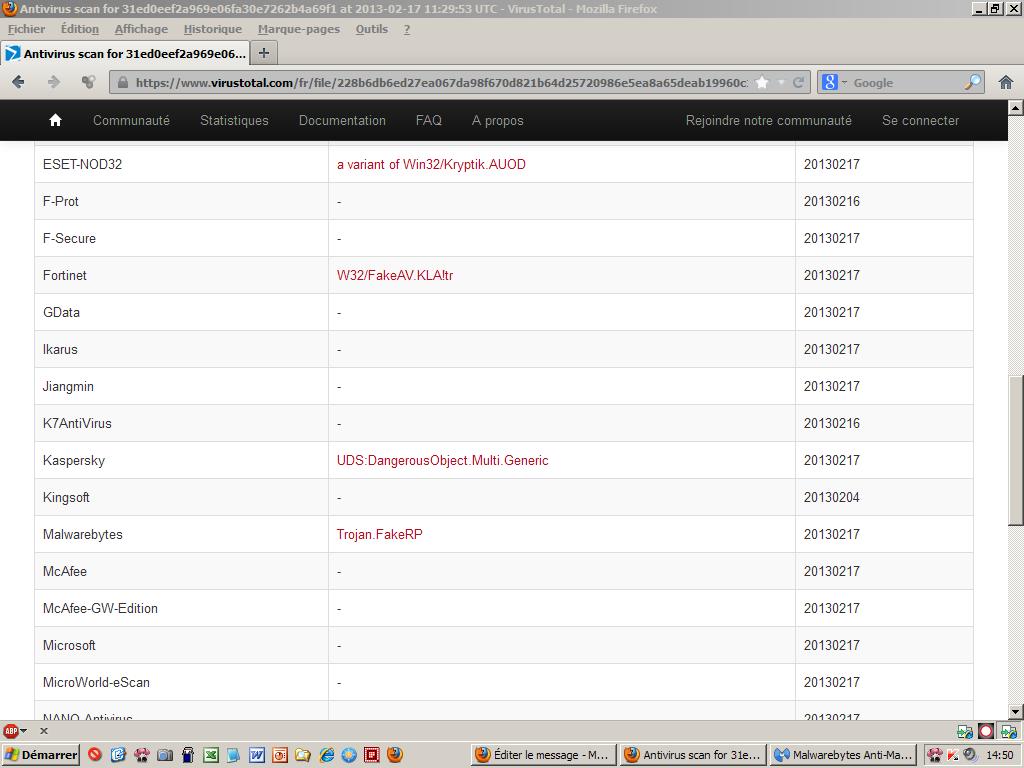This screenshot has width=1024, height=768.
Task: Launch Excel from quick launch bar
Action: click(210, 755)
